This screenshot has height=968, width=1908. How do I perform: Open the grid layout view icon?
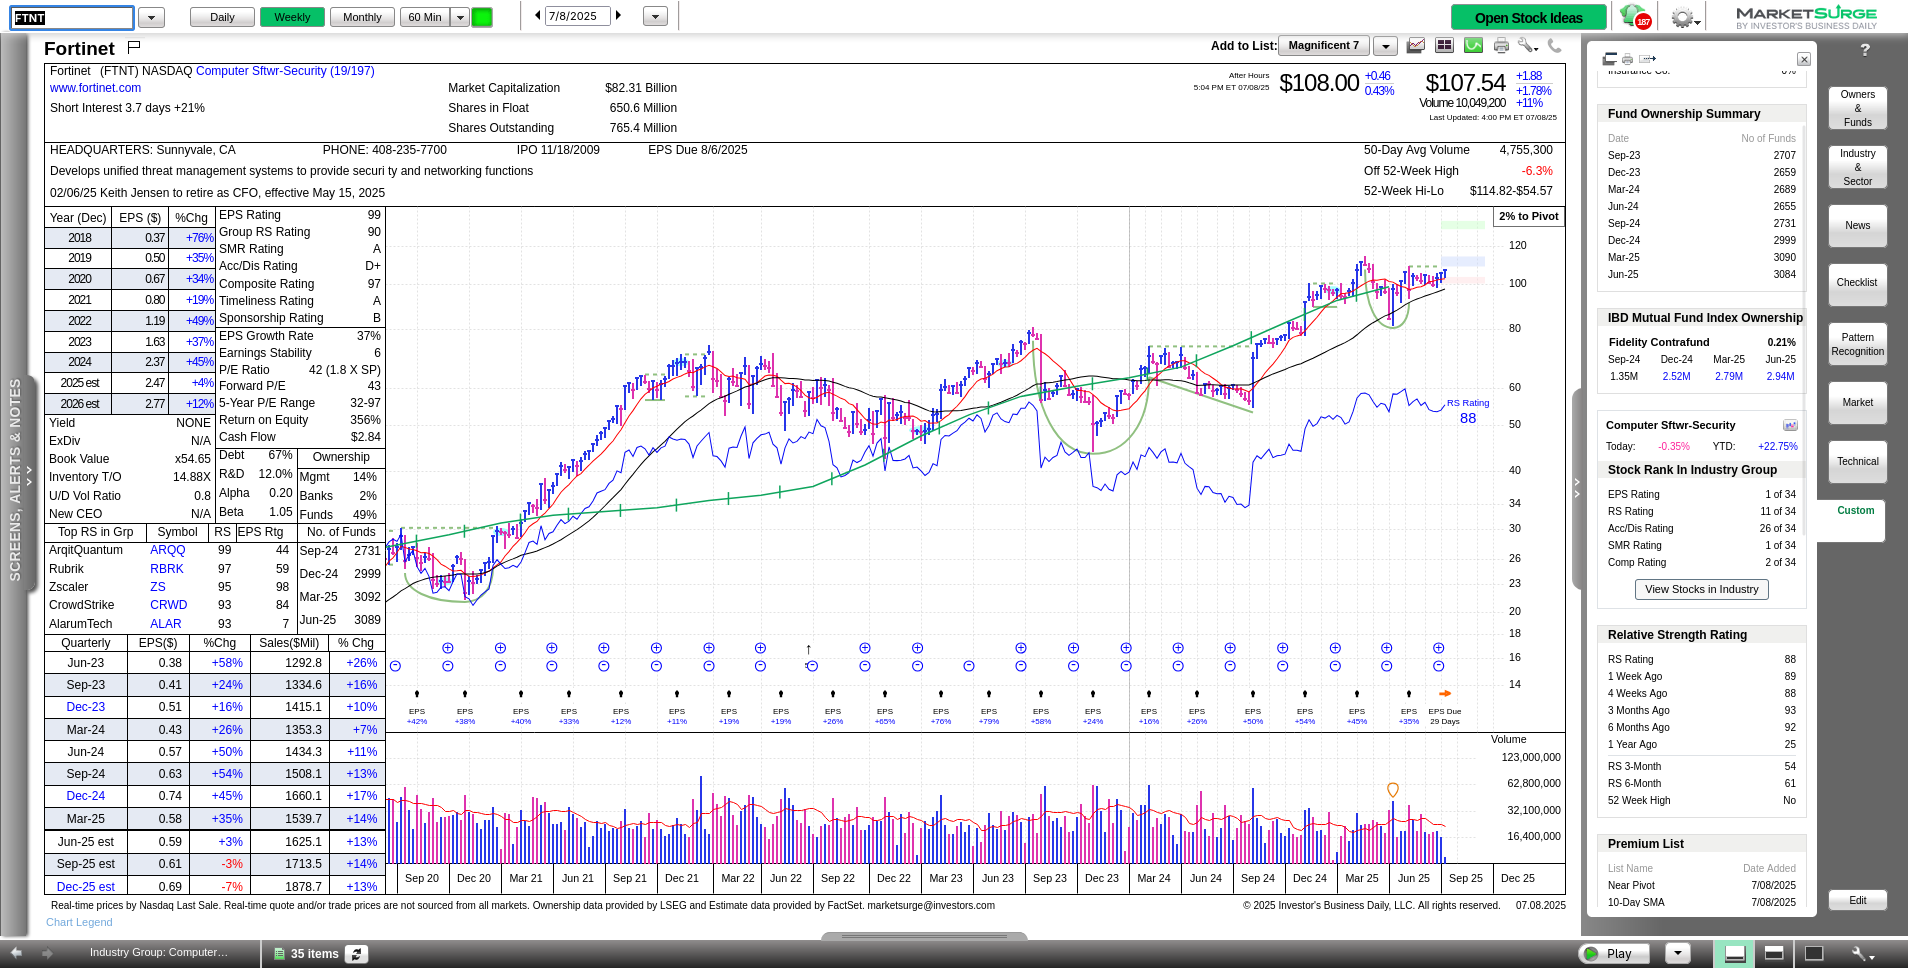(1444, 45)
